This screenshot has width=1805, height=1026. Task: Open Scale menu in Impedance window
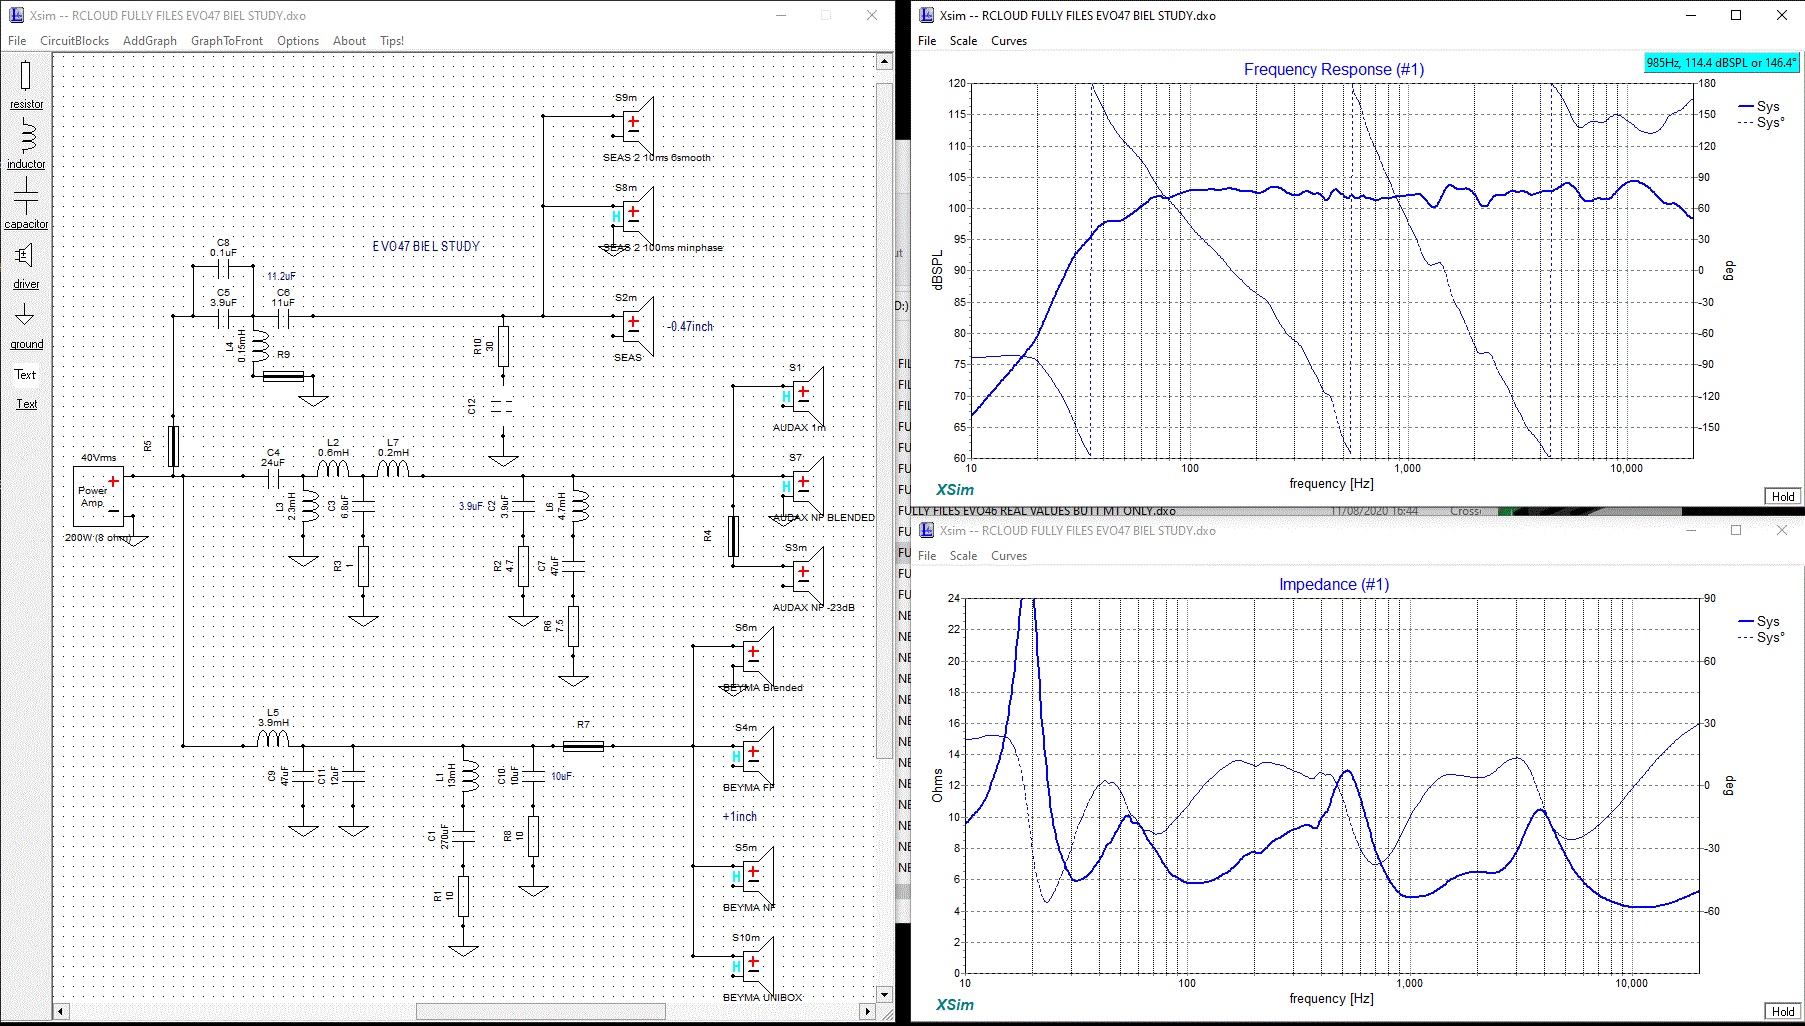coord(963,556)
